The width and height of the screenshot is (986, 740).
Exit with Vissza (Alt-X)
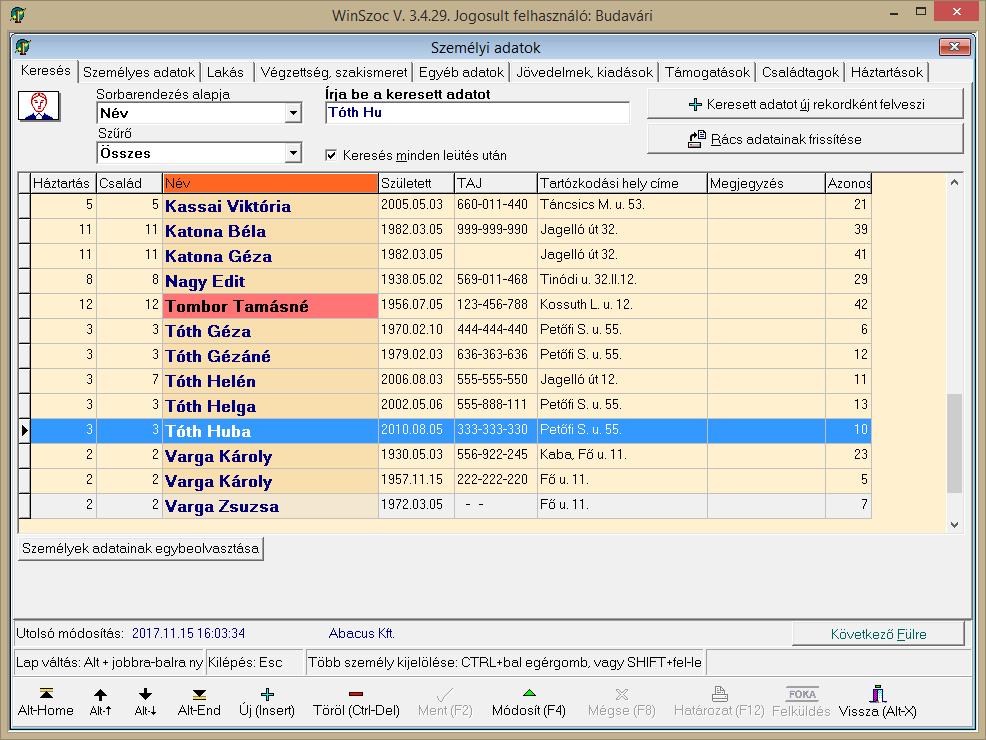tap(878, 702)
